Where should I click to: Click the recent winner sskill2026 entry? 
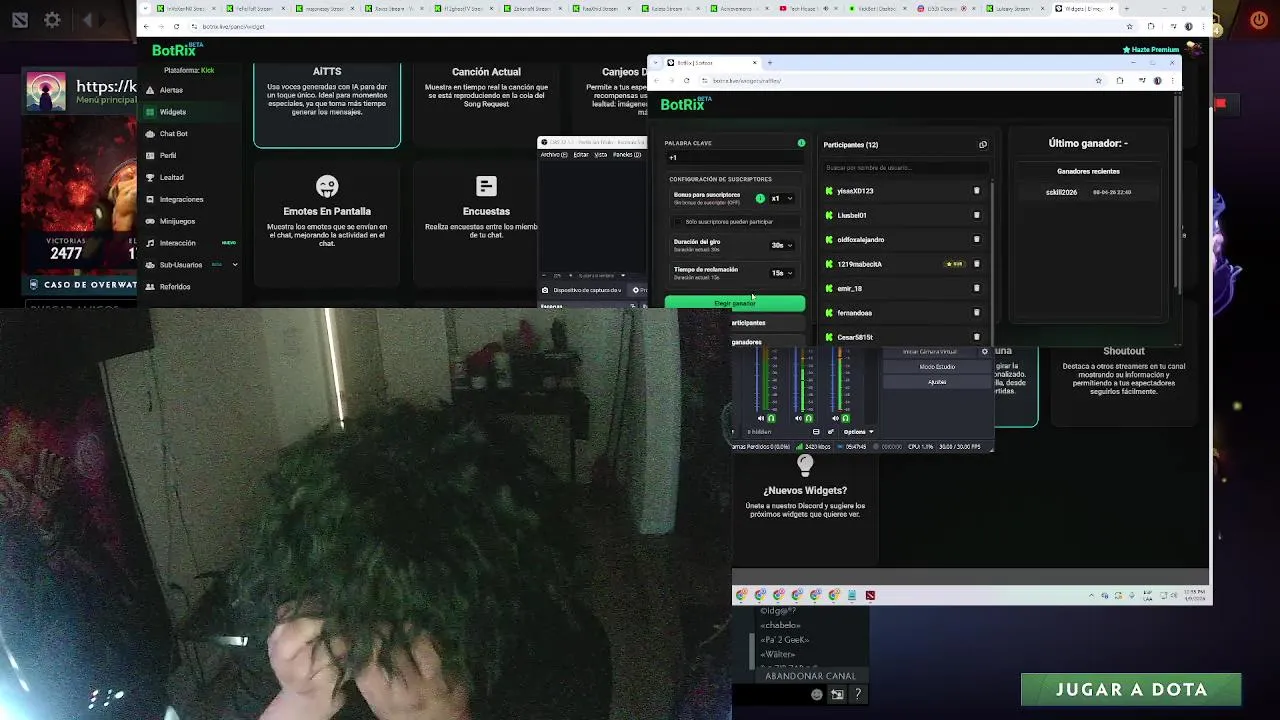[x=1088, y=192]
